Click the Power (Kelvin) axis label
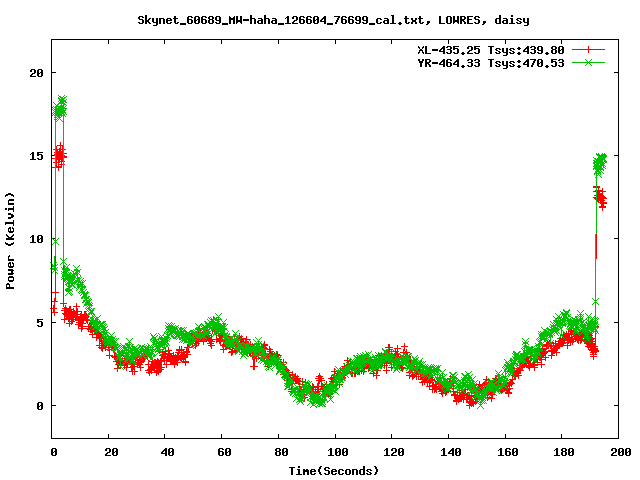The height and width of the screenshot is (480, 640). click(x=10, y=241)
